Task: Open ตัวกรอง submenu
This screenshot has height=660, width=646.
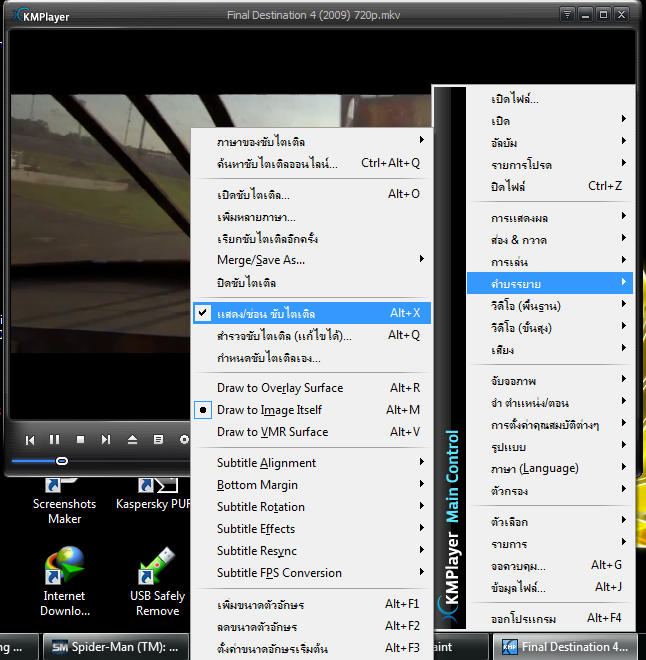Action: tap(550, 490)
